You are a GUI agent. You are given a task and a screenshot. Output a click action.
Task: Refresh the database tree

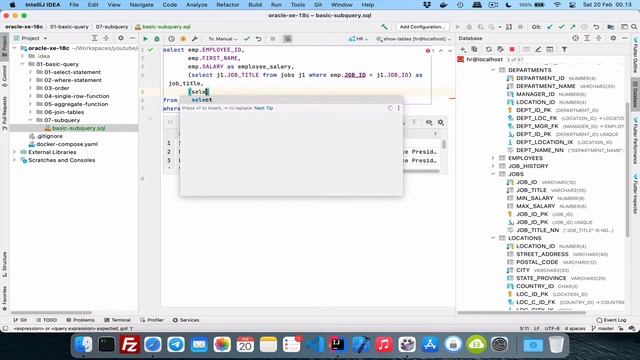pos(489,49)
